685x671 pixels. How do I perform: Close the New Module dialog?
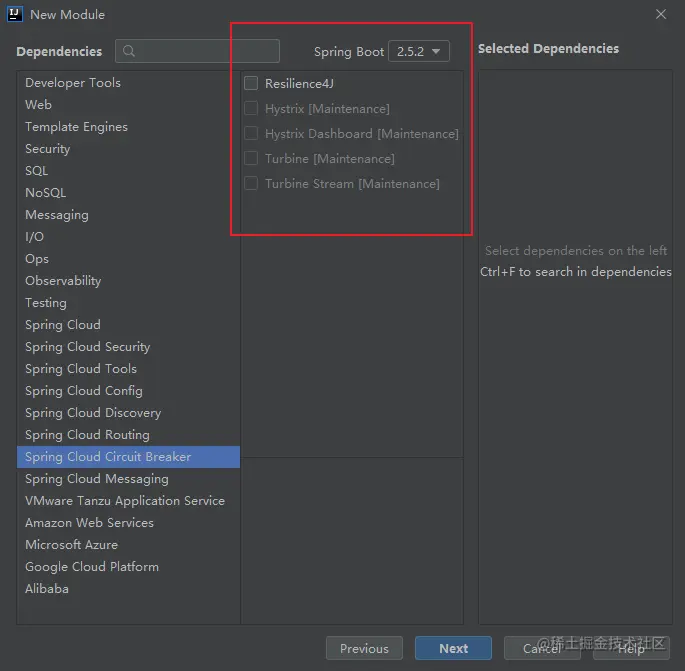click(661, 14)
